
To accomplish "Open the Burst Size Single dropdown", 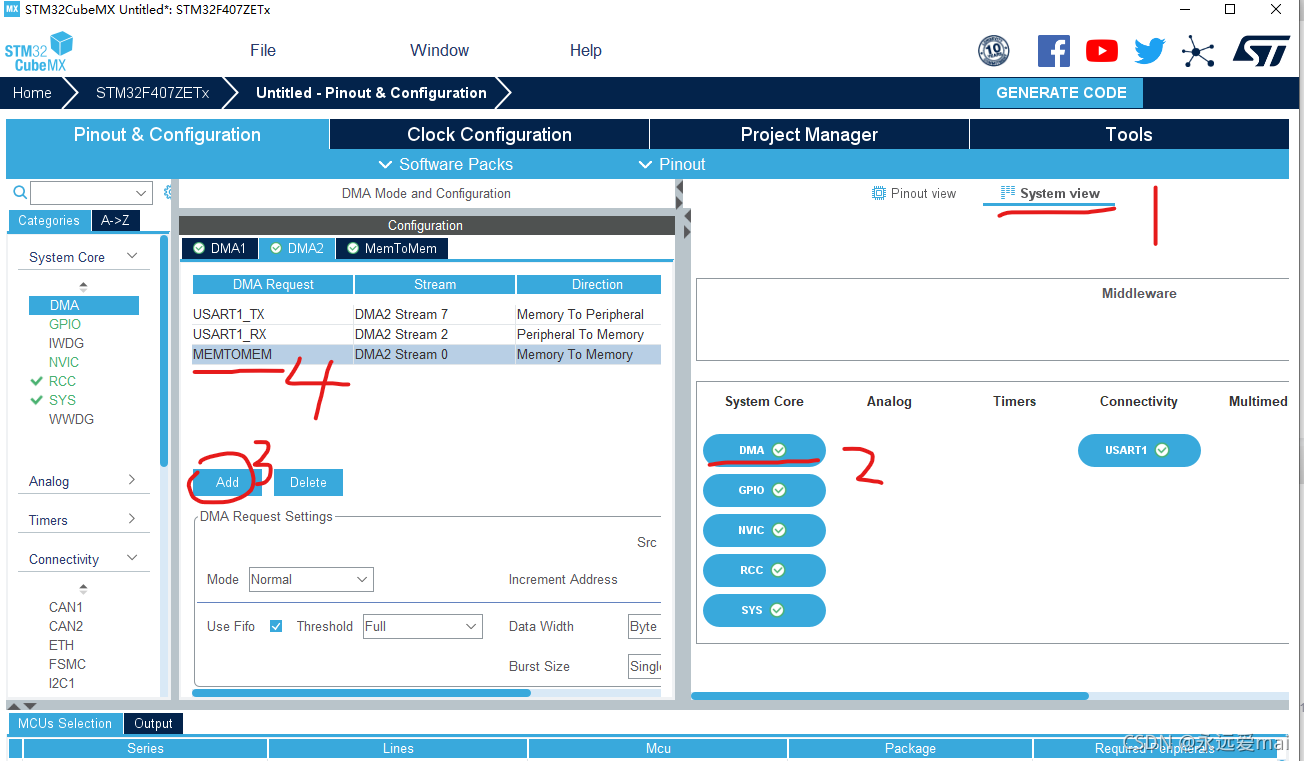I will coord(644,666).
